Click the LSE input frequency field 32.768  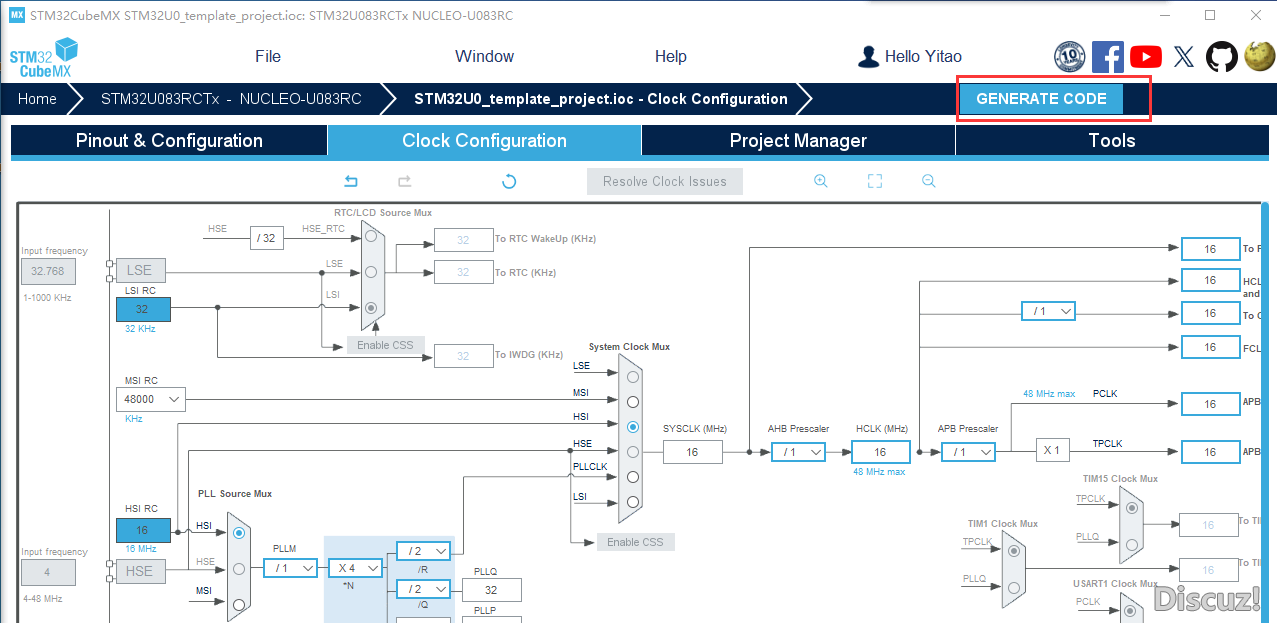48,271
